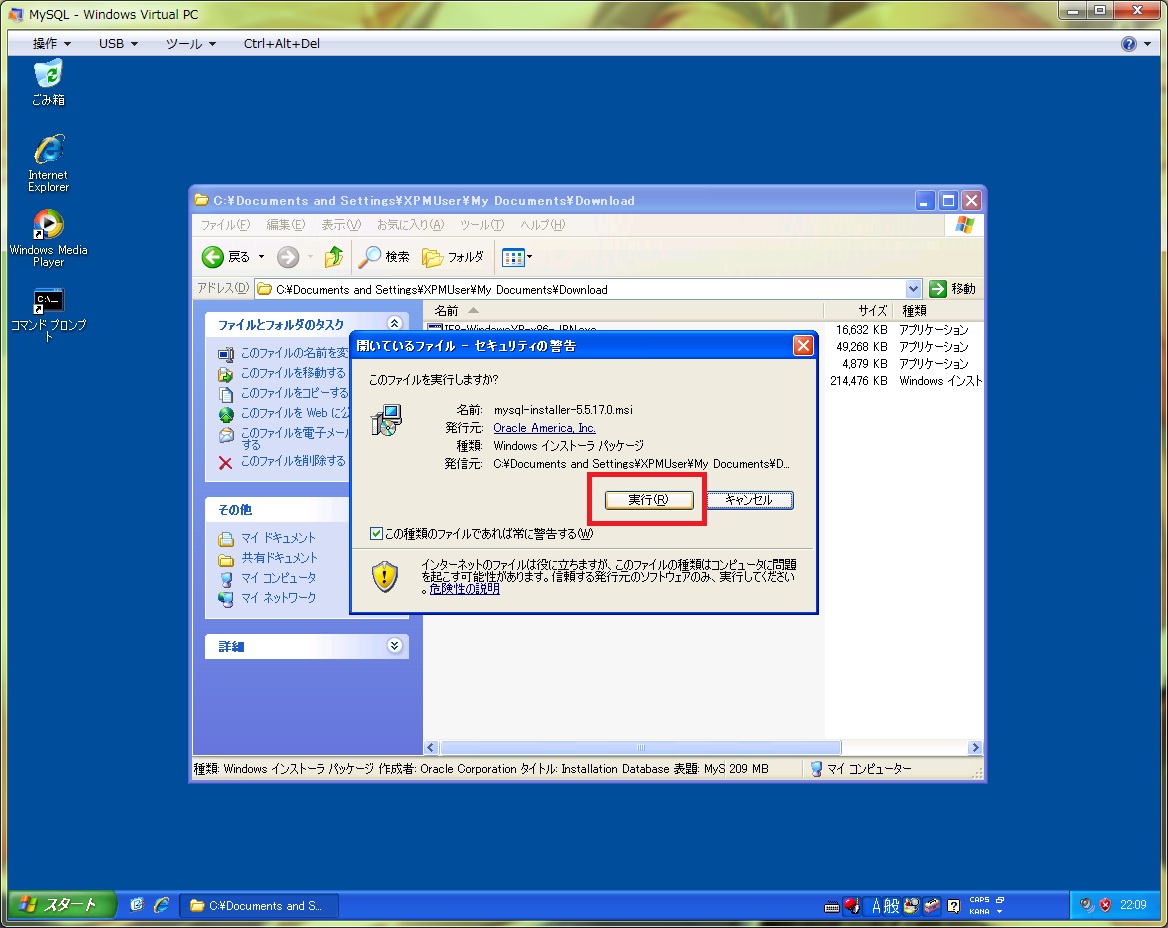Open the Favorites menu in Explorer
This screenshot has height=928, width=1168.
coord(410,225)
